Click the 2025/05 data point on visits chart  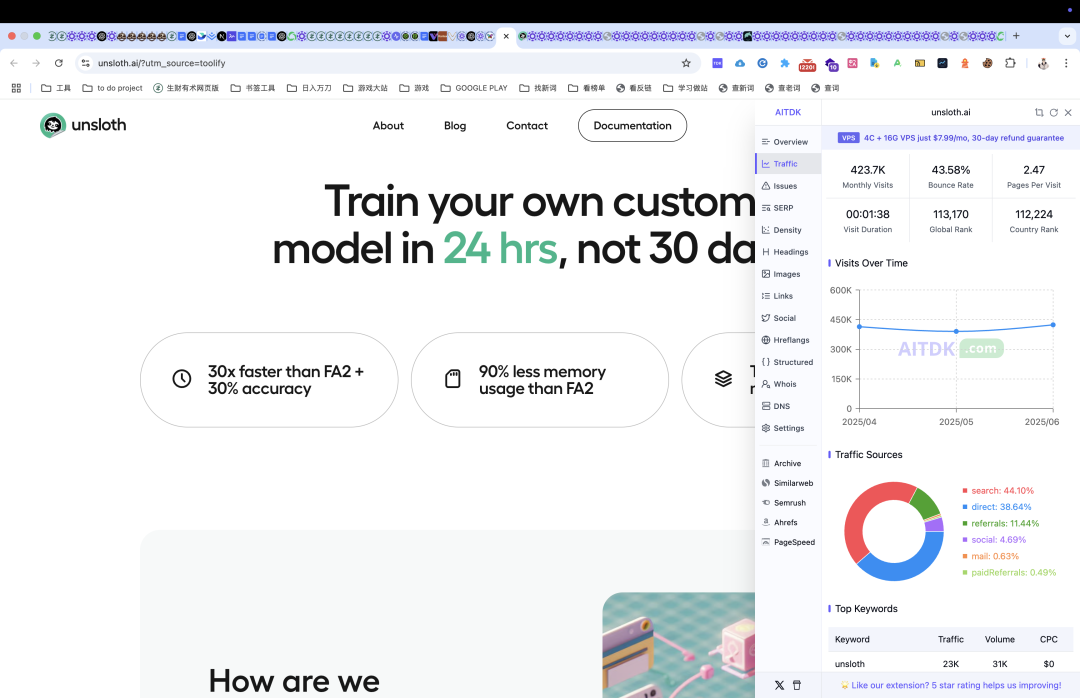coord(956,331)
